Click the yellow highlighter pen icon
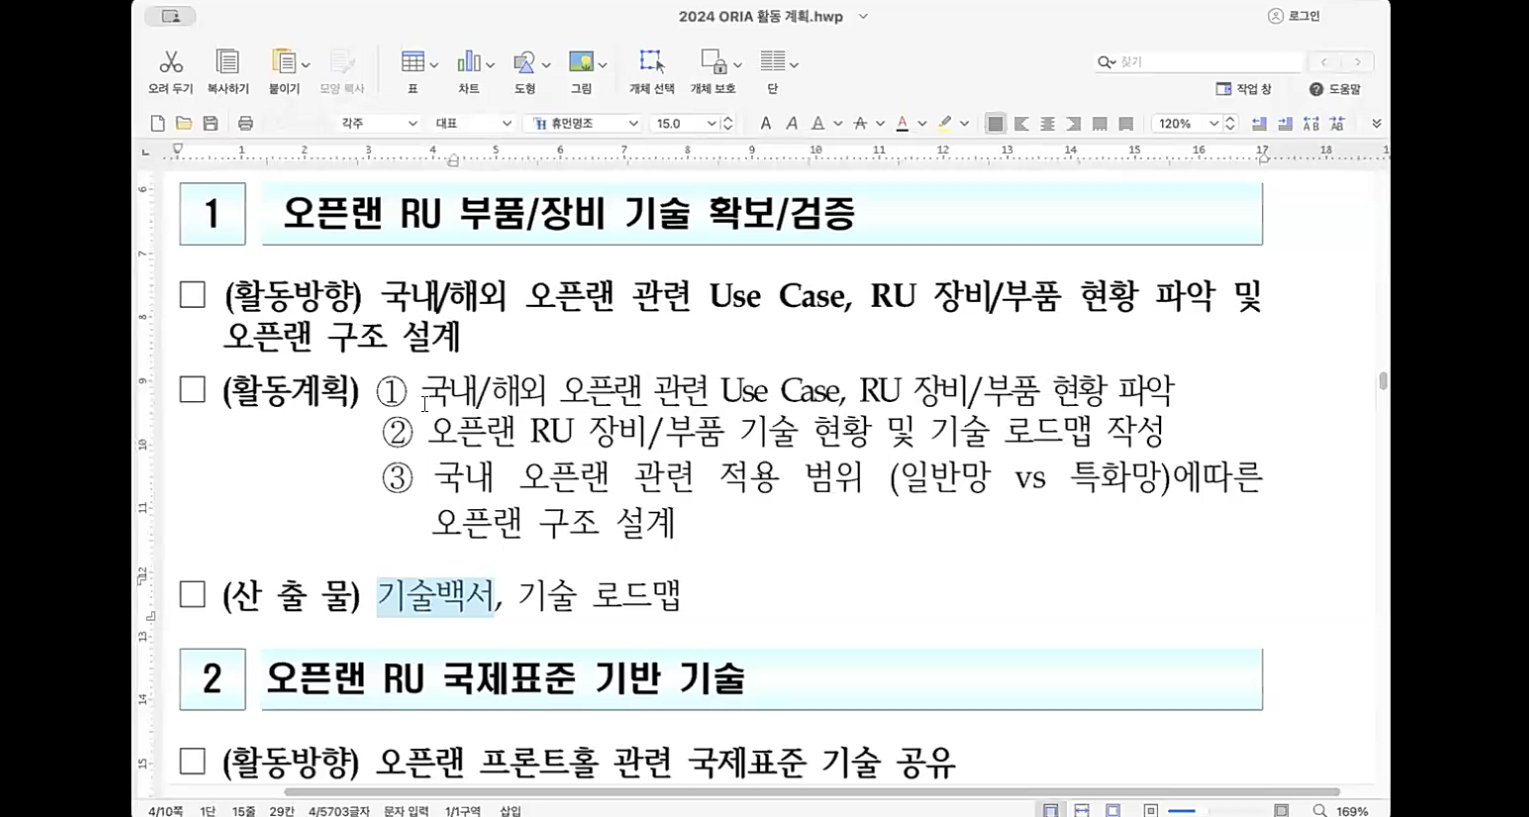 [944, 123]
